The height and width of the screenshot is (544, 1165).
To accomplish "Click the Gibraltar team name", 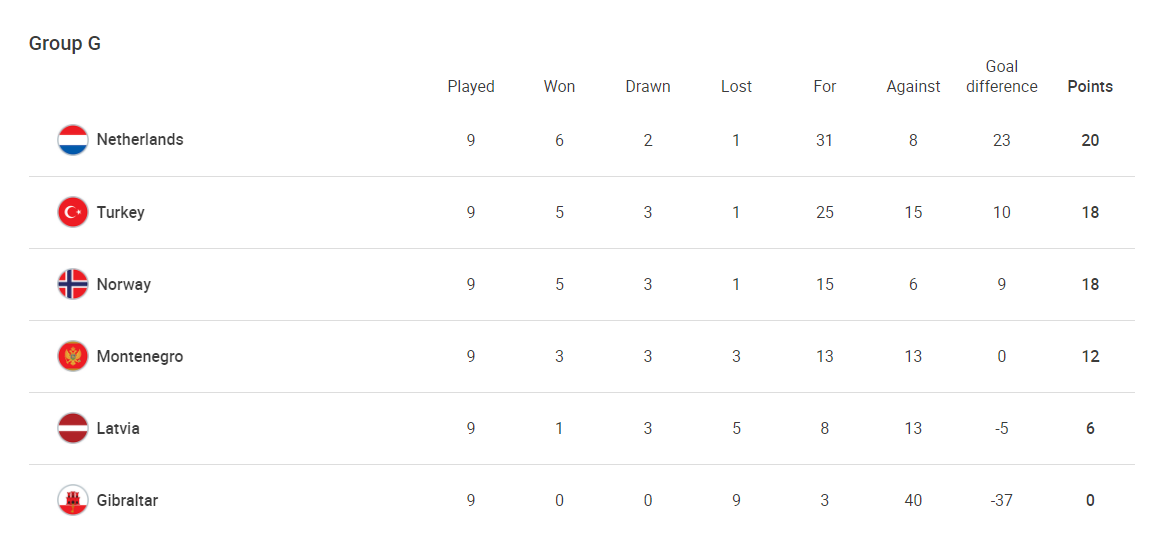I will tap(127, 500).
